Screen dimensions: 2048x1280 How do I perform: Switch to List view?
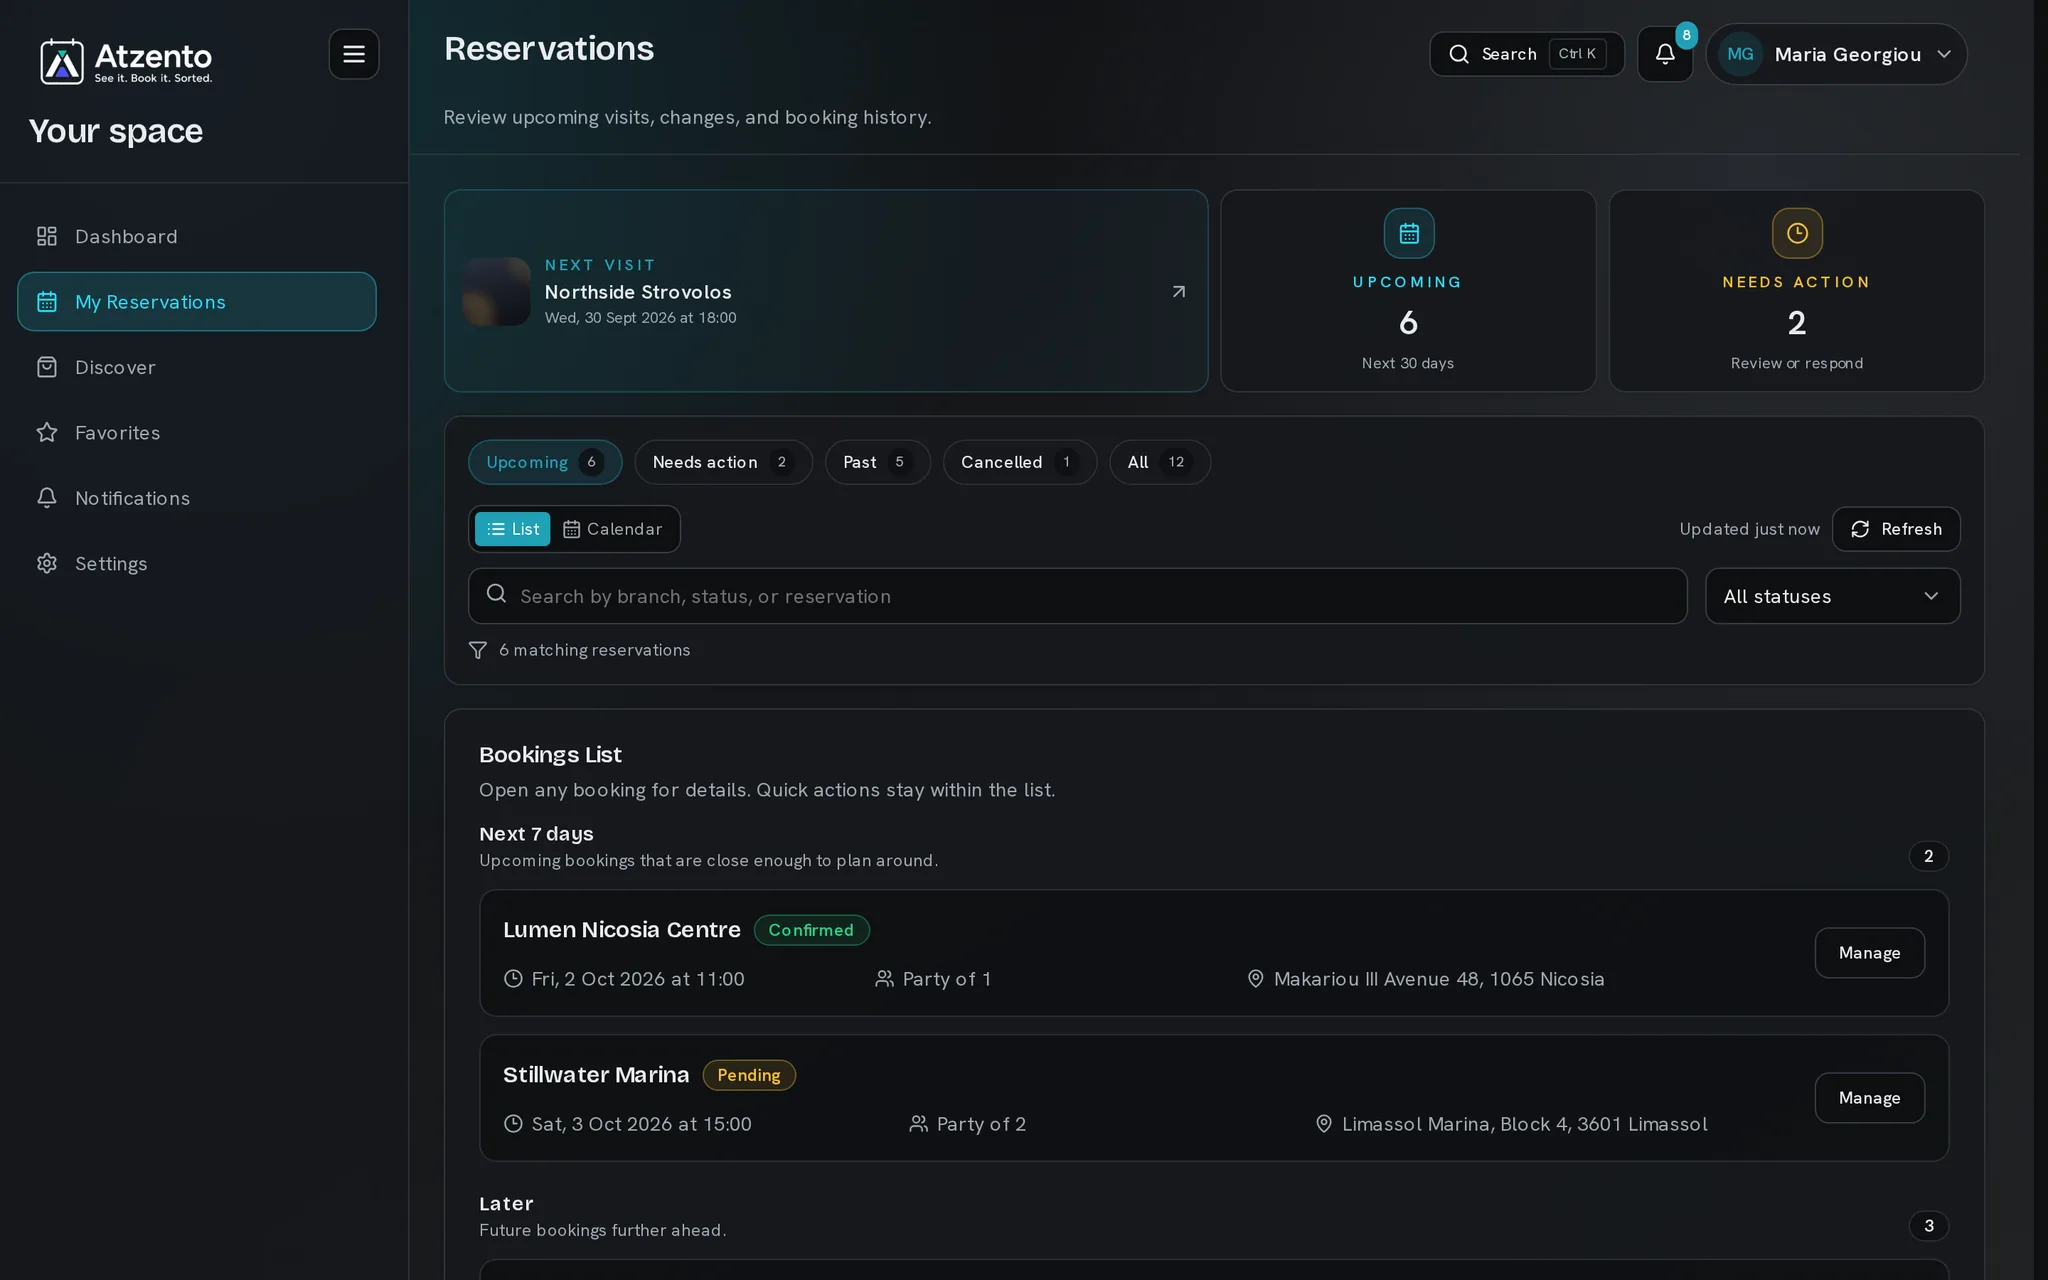512,529
